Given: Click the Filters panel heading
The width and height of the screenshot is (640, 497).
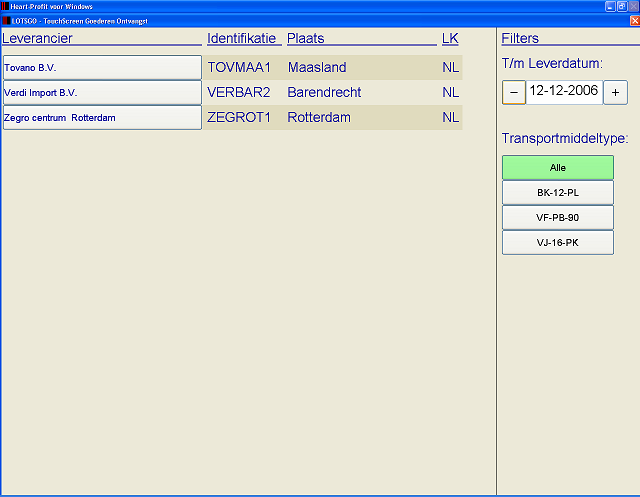Looking at the screenshot, I should (520, 38).
